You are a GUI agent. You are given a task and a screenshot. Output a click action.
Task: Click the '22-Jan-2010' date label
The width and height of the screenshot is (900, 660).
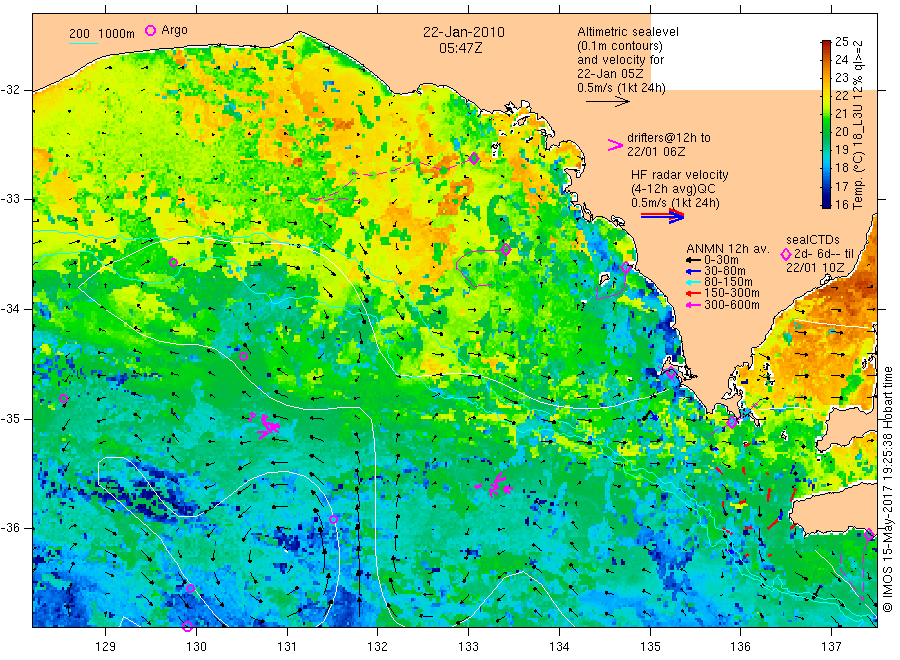[464, 32]
